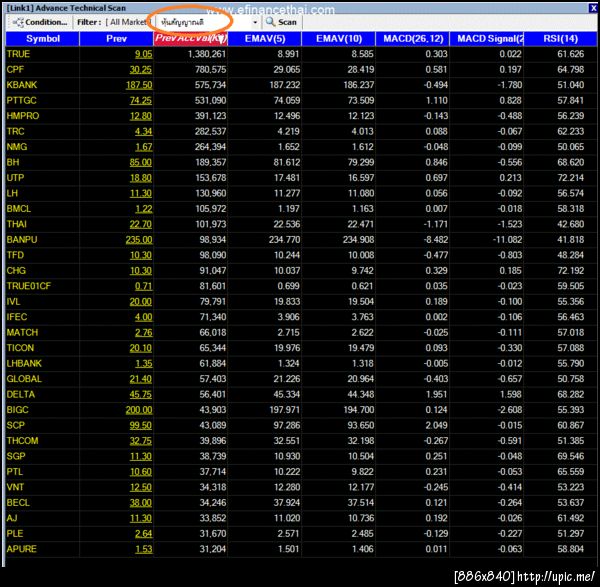The image size is (600, 587).
Task: Sort by the RSI(14) column header
Action: pyautogui.click(x=561, y=39)
